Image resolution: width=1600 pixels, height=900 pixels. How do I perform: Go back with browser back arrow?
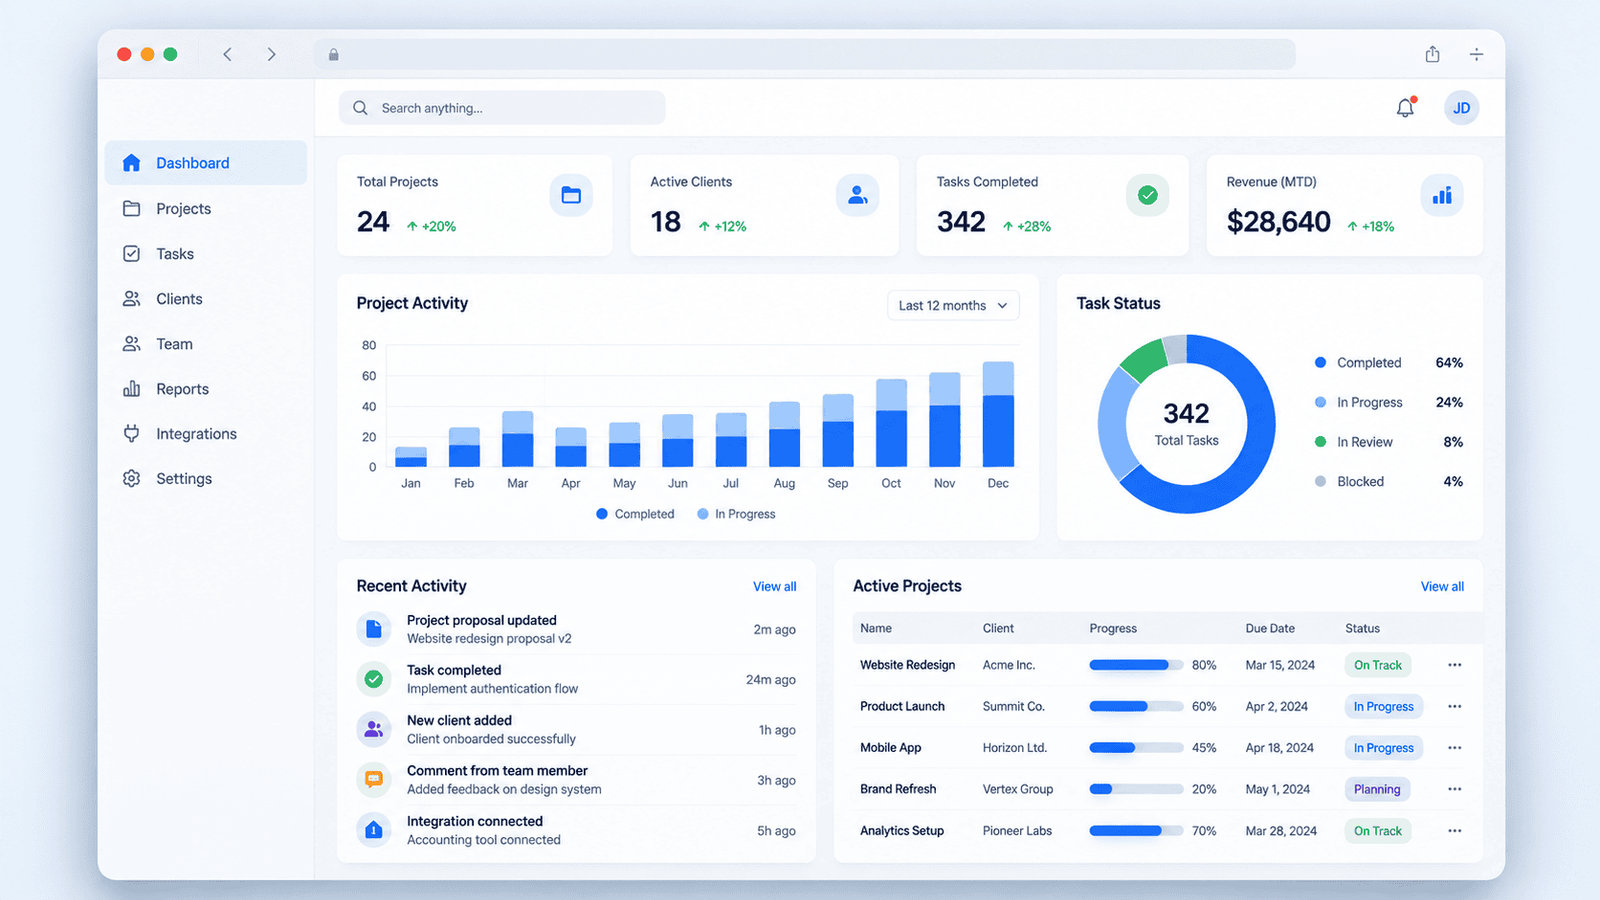click(227, 54)
